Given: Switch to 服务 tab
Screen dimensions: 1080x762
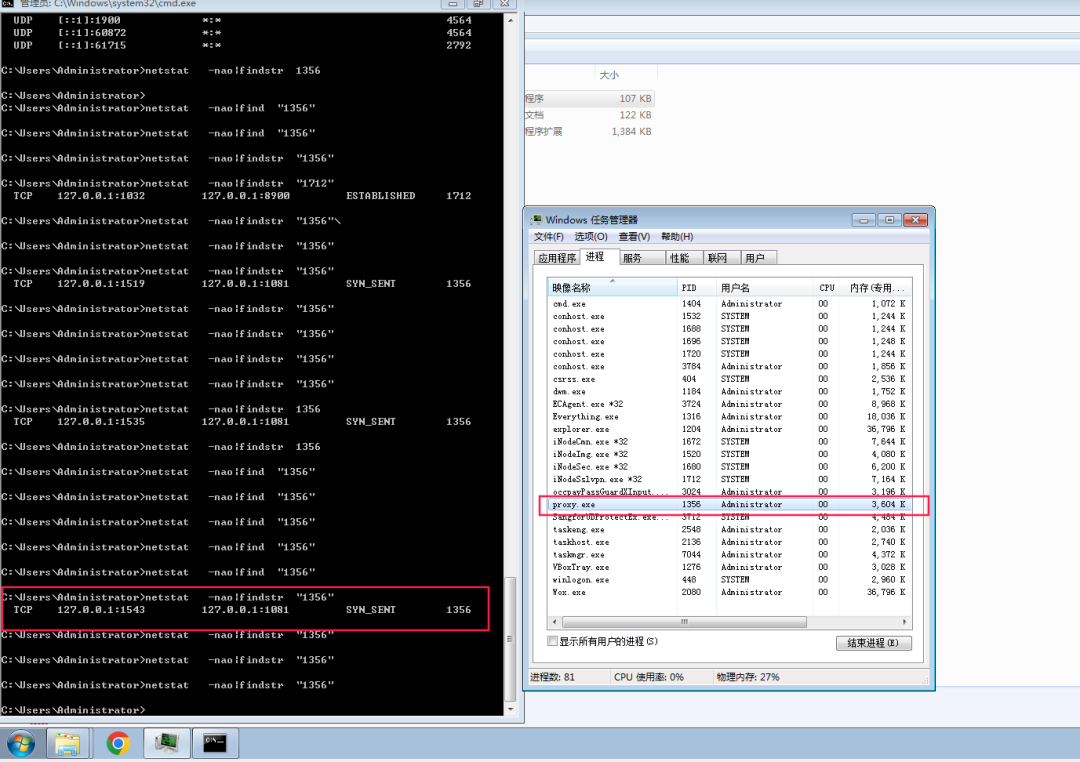Looking at the screenshot, I should coord(641,258).
